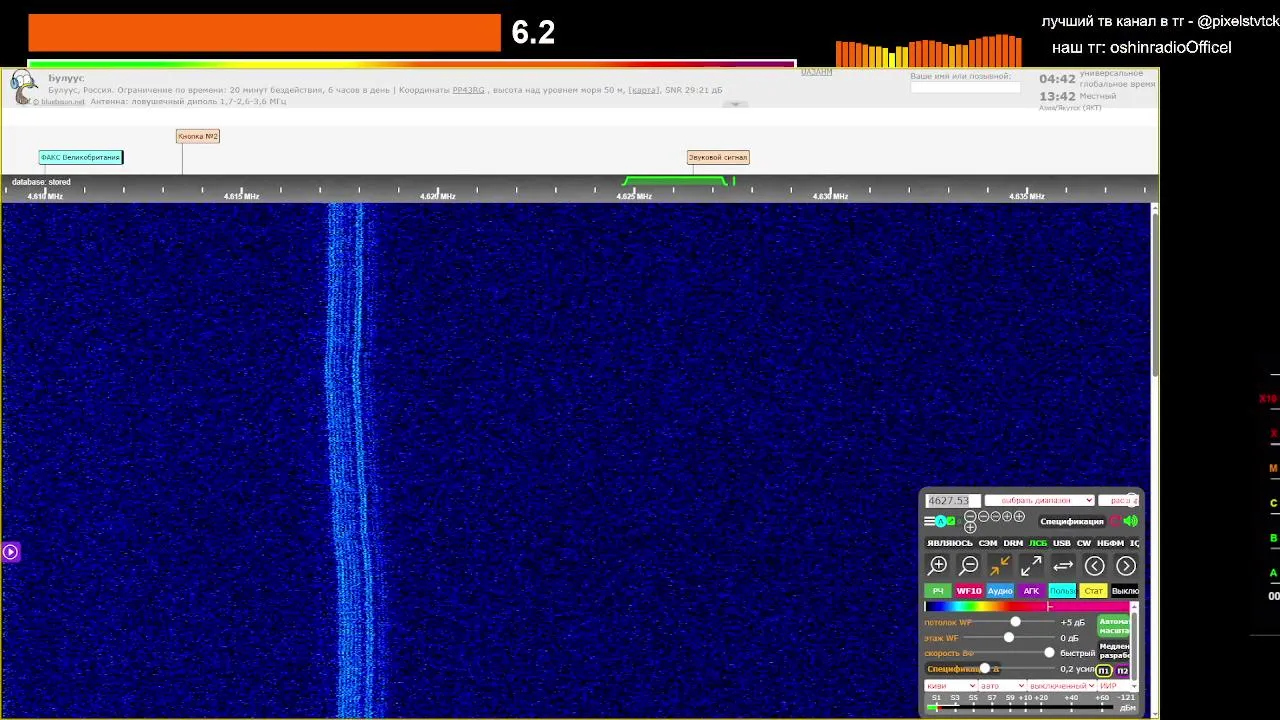Open the PP43RG coordinates link
1280x720 pixels.
coord(468,90)
